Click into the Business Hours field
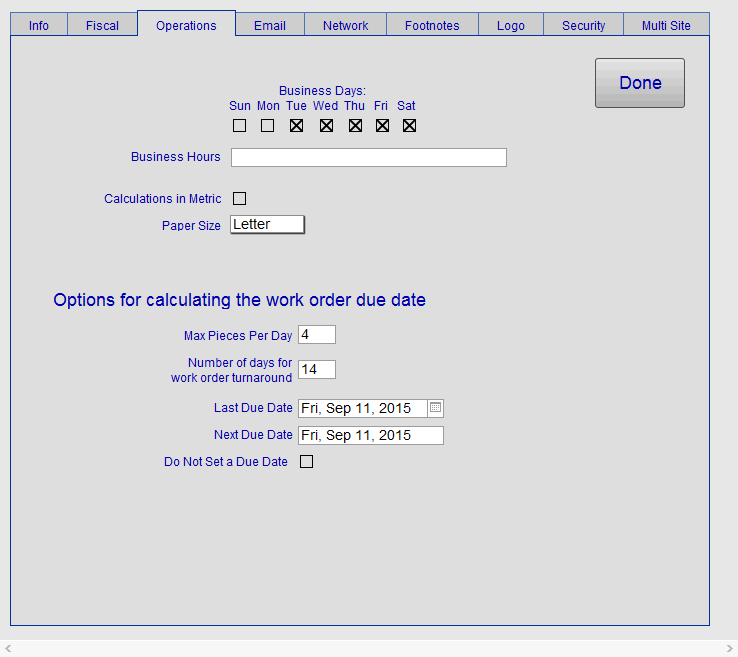The width and height of the screenshot is (738, 657). tap(368, 157)
